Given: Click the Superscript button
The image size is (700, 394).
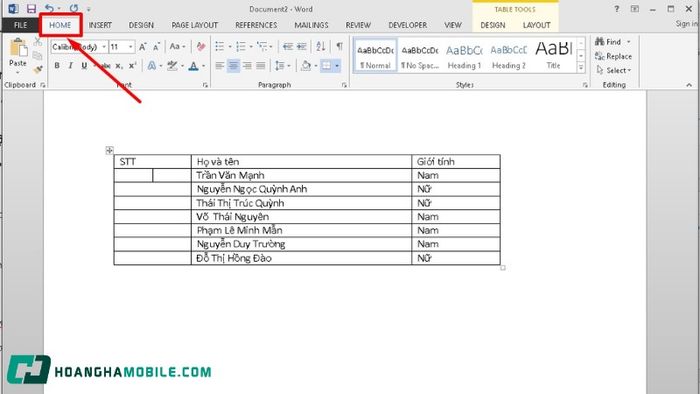Looking at the screenshot, I should click(x=132, y=66).
